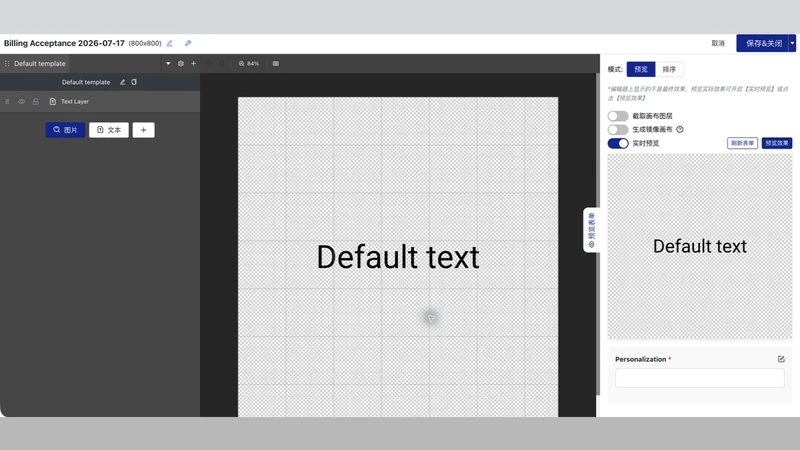Click the 文本 text button
The image size is (800, 450).
point(109,130)
